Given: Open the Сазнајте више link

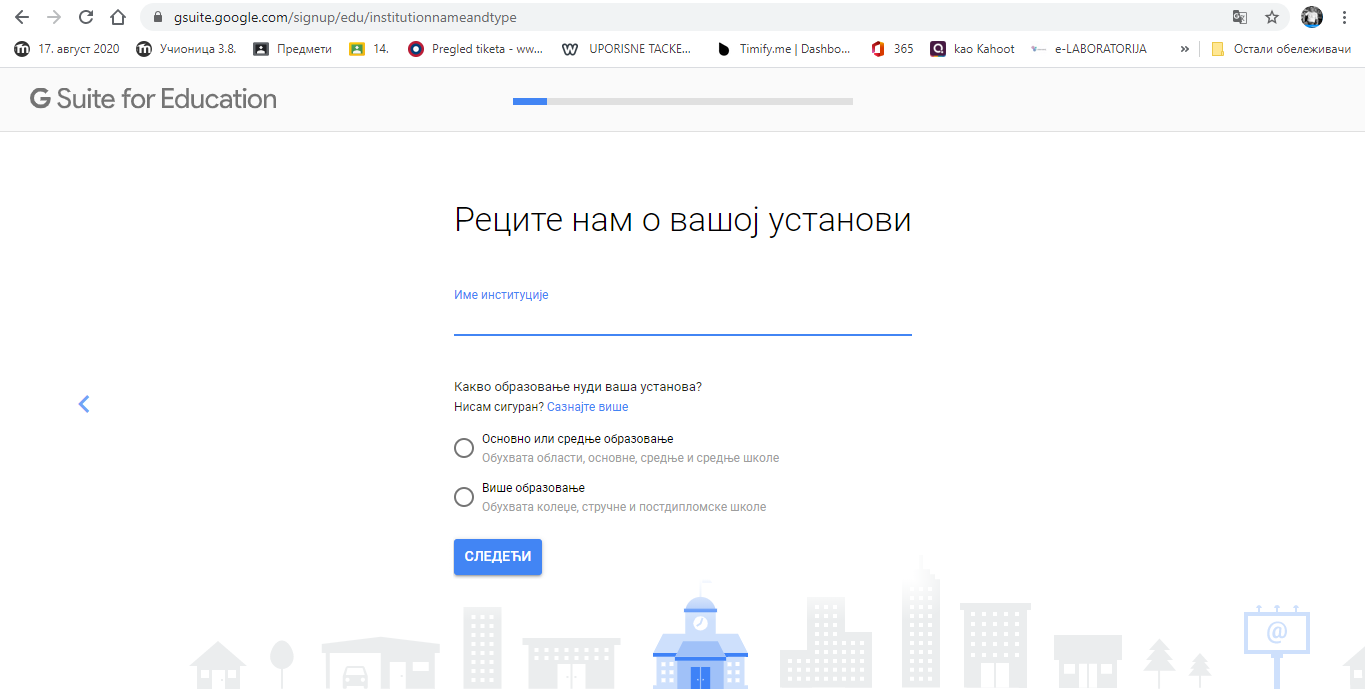Looking at the screenshot, I should point(587,407).
